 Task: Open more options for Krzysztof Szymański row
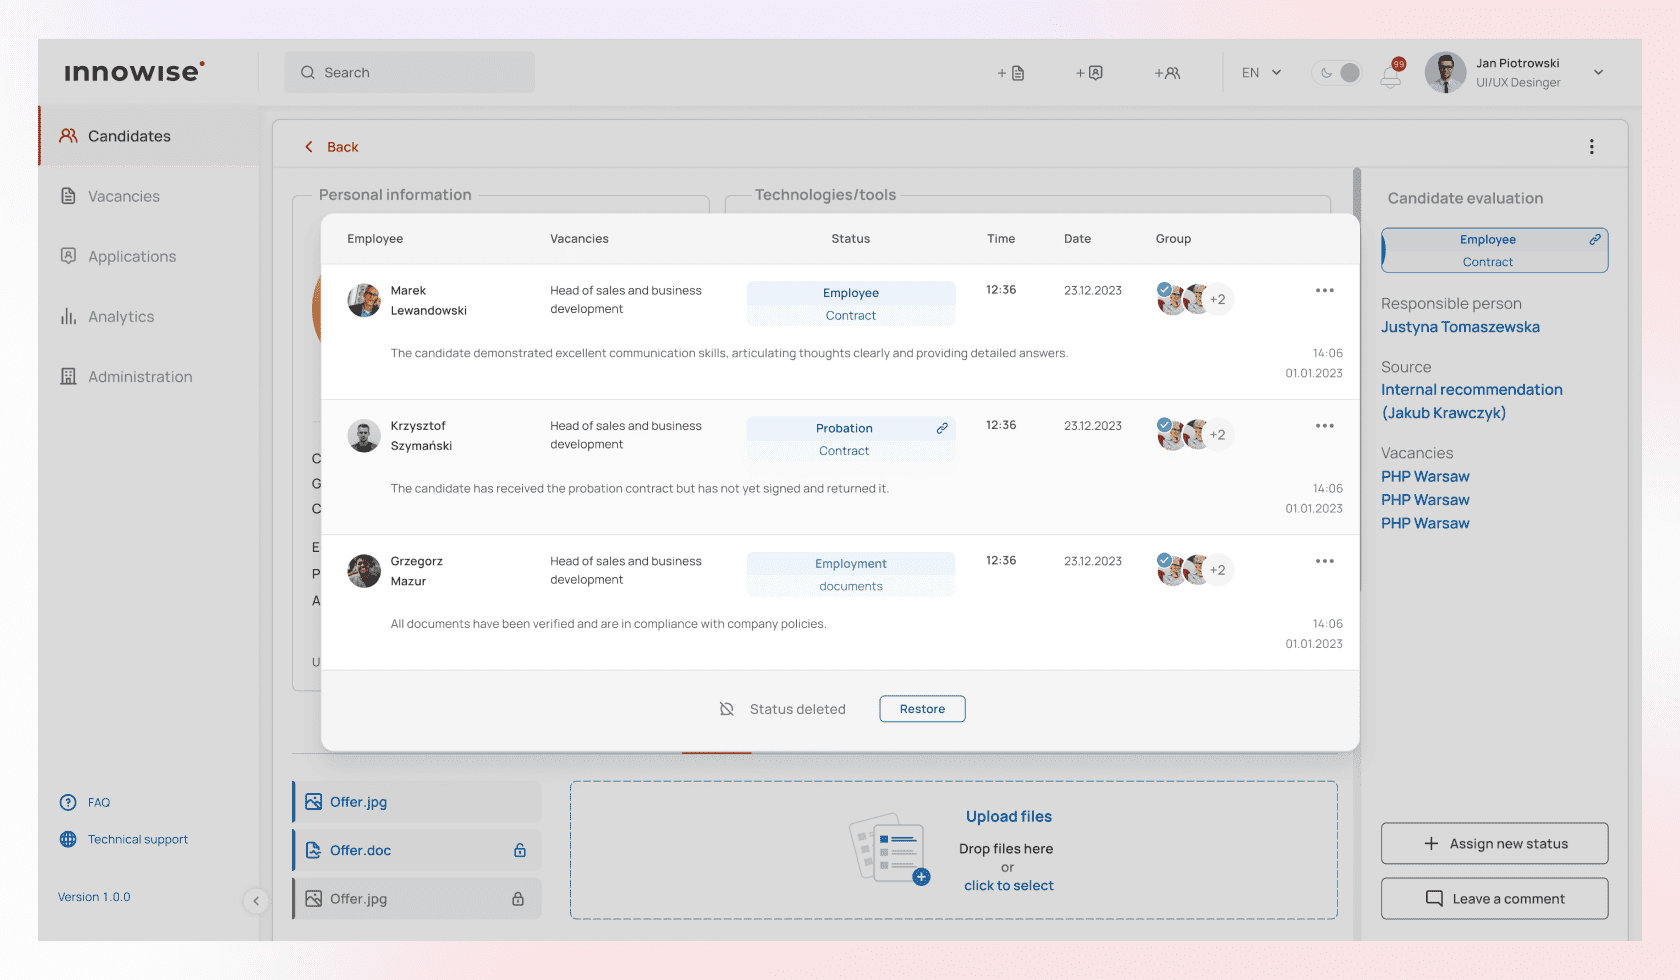(x=1325, y=426)
